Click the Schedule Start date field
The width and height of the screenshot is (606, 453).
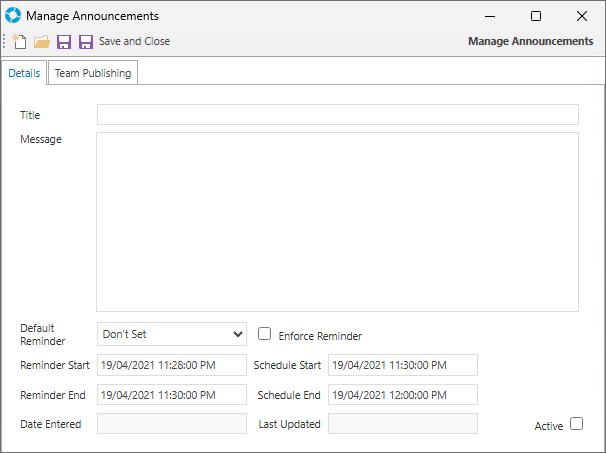402,365
